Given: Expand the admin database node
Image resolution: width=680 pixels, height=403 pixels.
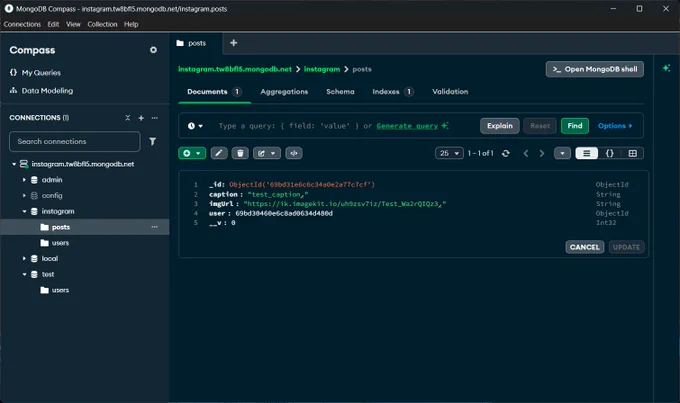Looking at the screenshot, I should pyautogui.click(x=24, y=180).
